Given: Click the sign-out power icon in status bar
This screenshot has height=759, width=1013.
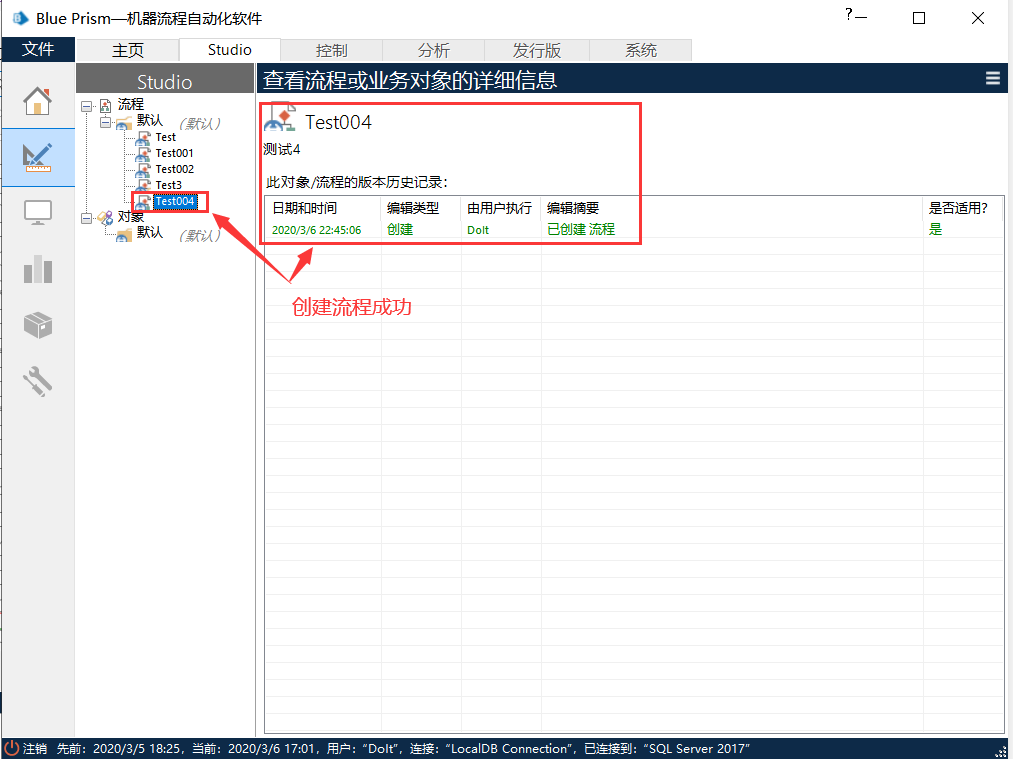Looking at the screenshot, I should point(12,749).
